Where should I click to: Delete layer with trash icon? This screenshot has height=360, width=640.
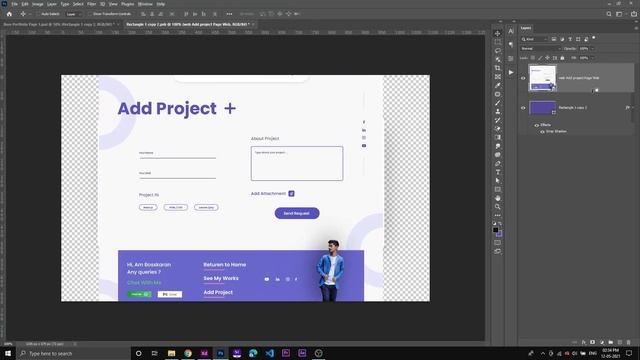[629, 342]
